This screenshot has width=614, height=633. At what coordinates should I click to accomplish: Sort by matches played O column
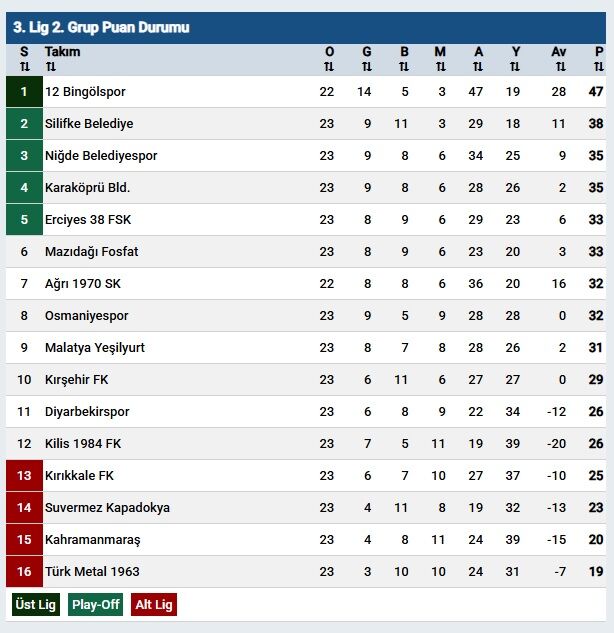[x=329, y=67]
